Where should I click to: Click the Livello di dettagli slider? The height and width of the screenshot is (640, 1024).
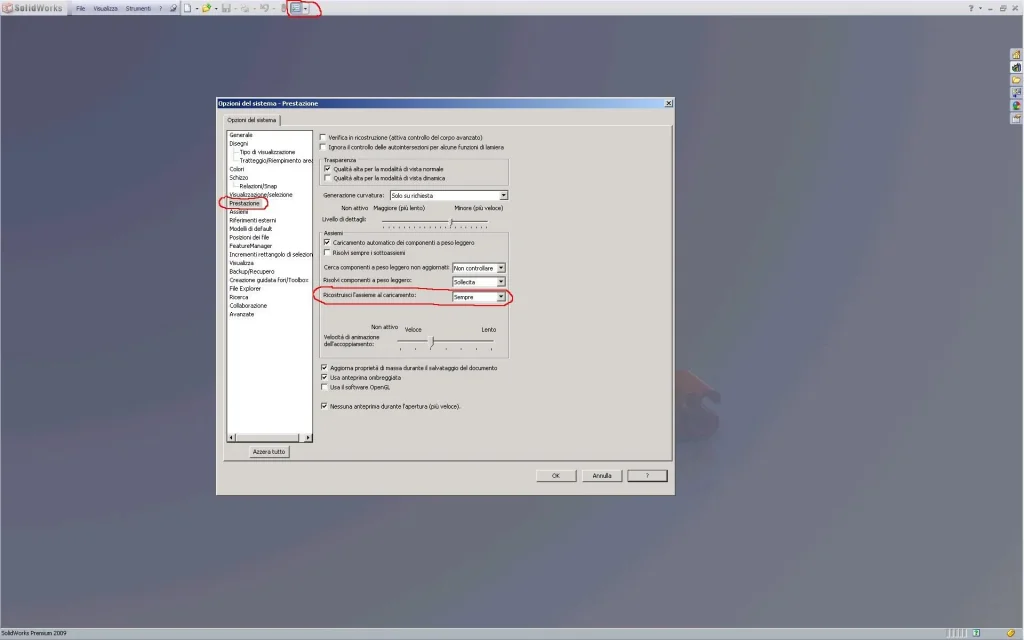pos(452,222)
